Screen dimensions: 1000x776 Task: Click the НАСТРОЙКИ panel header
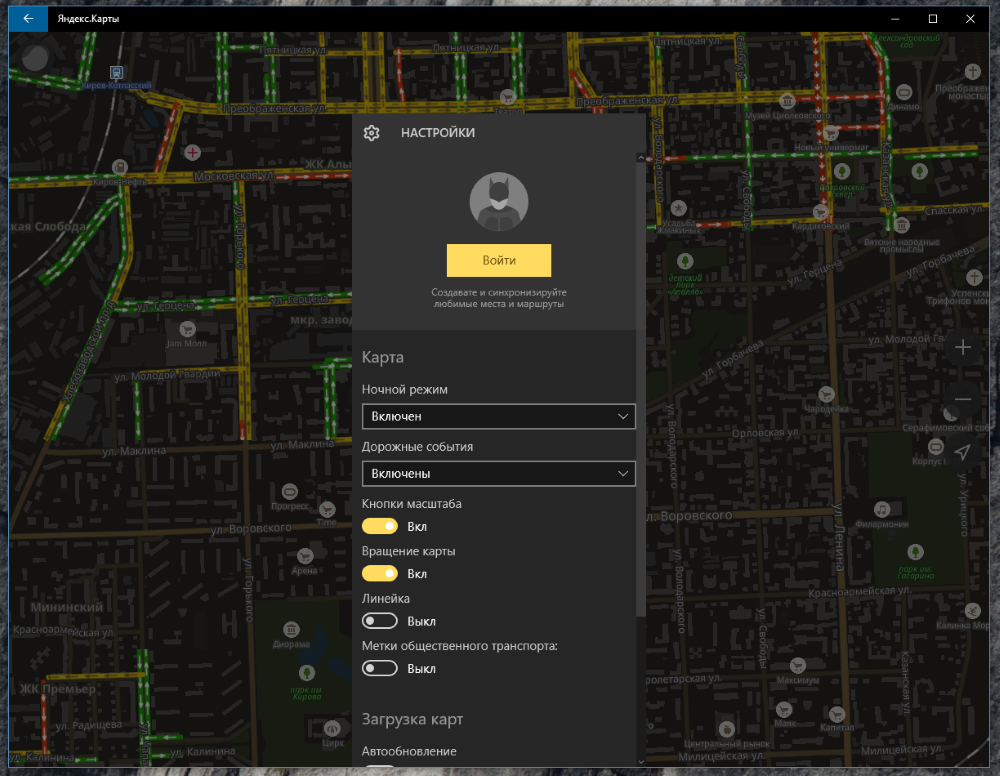coord(438,133)
